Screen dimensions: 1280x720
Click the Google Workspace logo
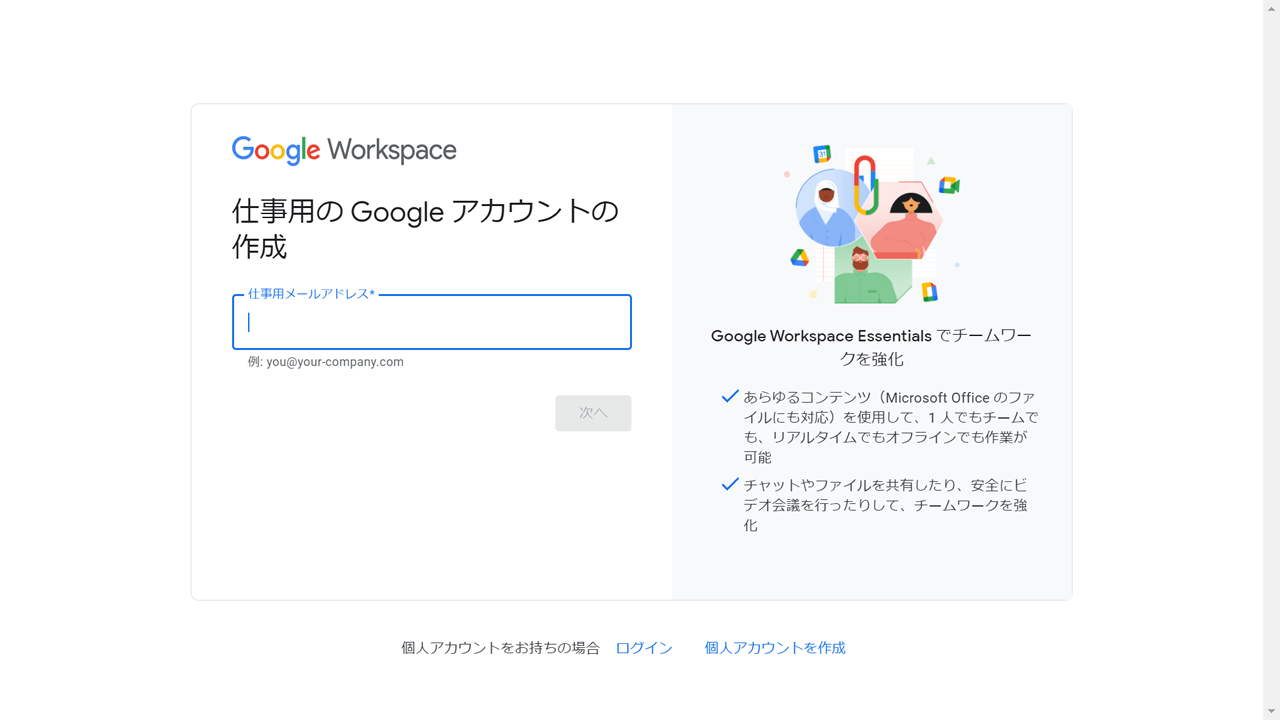point(344,150)
